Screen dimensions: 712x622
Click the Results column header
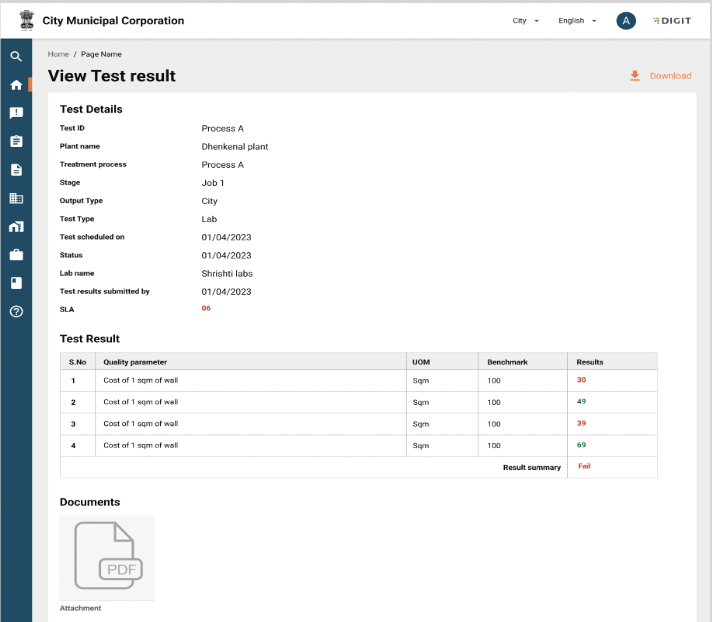coord(590,361)
